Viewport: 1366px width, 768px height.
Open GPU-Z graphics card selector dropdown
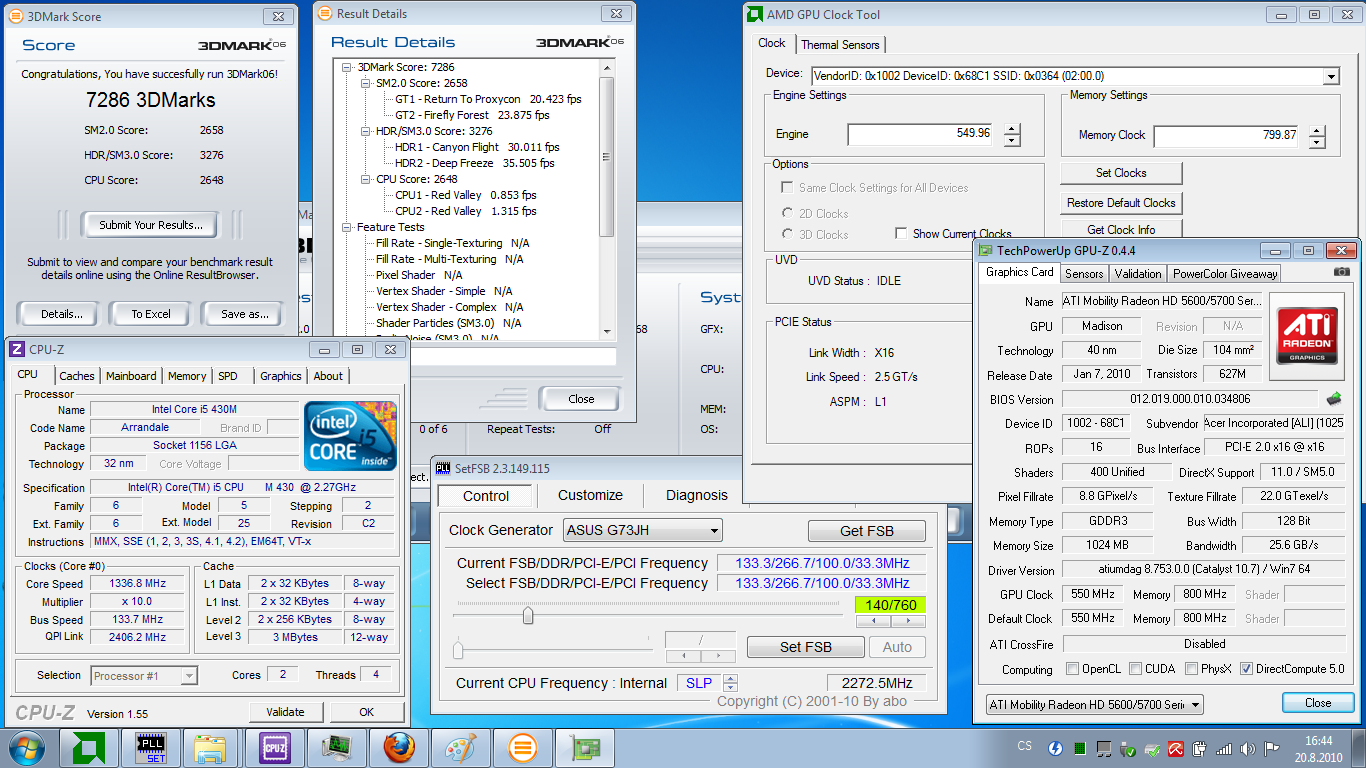pyautogui.click(x=1095, y=704)
